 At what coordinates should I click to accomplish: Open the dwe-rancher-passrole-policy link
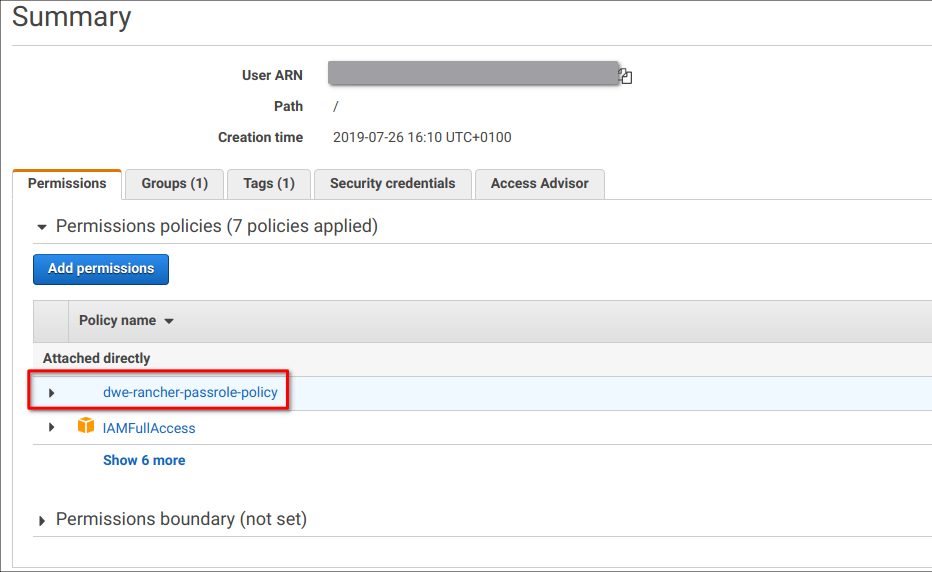(190, 392)
